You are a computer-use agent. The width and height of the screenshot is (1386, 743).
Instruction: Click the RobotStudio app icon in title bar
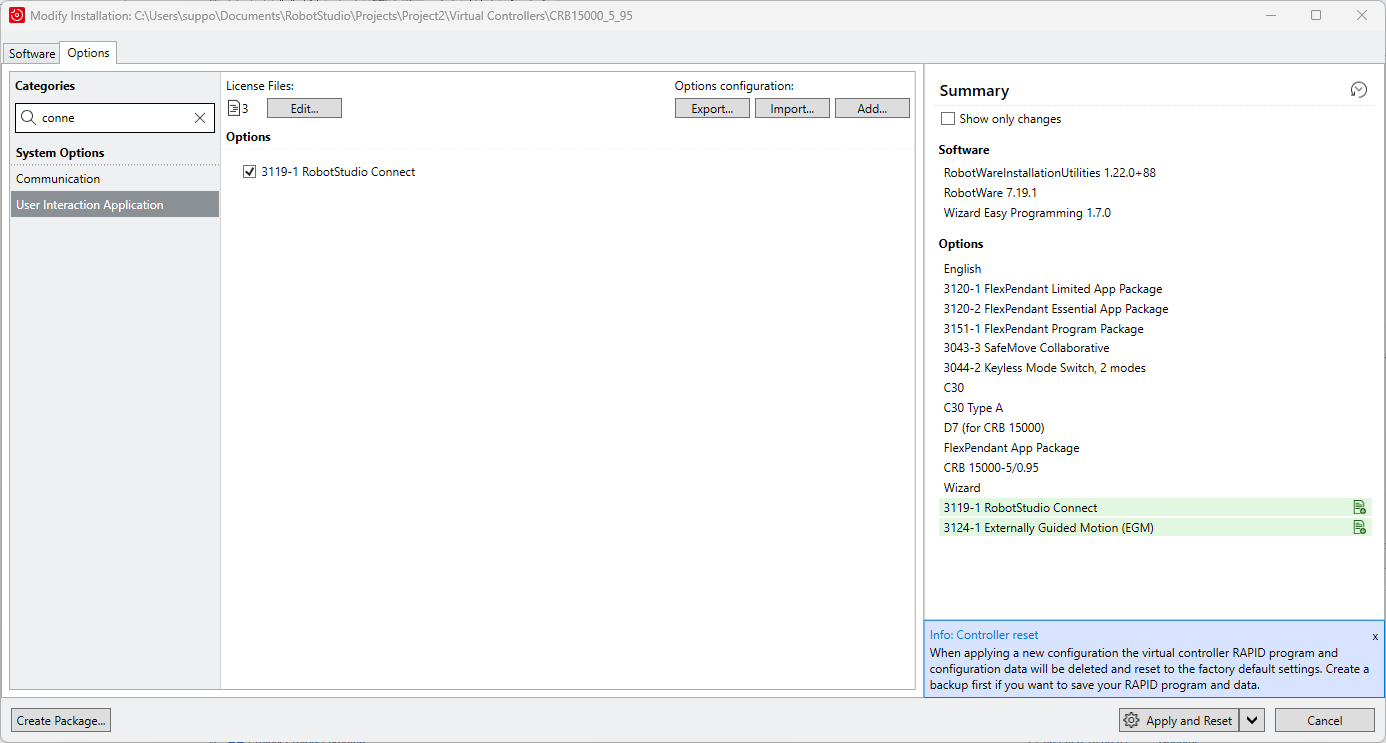pos(16,15)
